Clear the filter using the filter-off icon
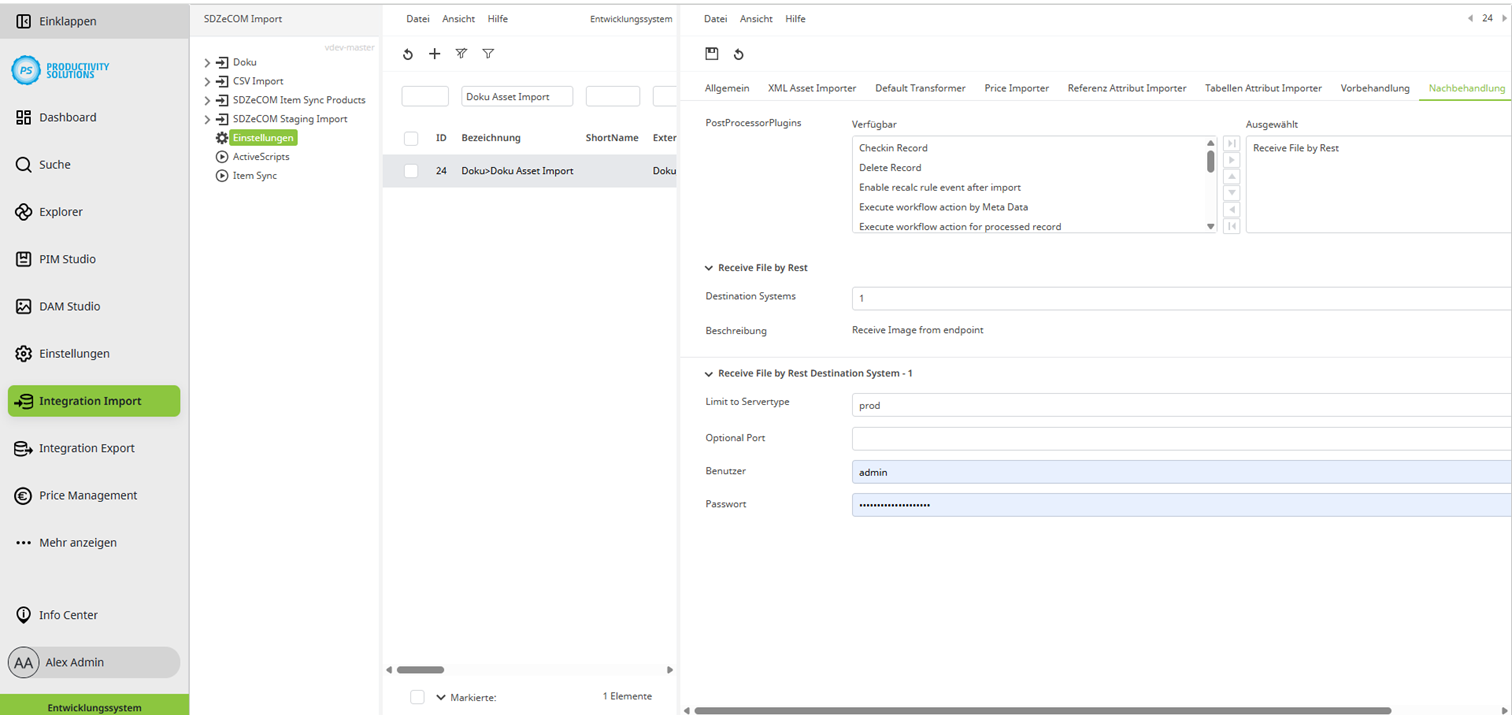This screenshot has width=1512, height=715. point(461,54)
